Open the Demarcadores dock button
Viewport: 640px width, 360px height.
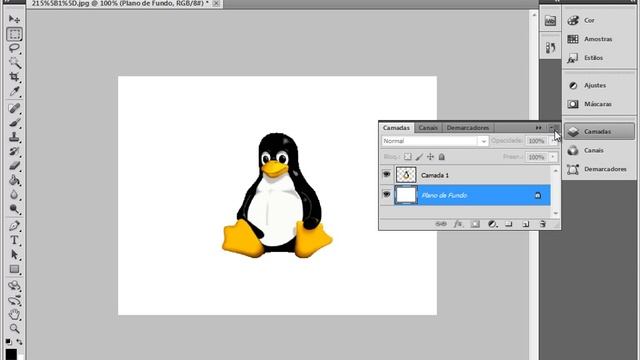599,169
